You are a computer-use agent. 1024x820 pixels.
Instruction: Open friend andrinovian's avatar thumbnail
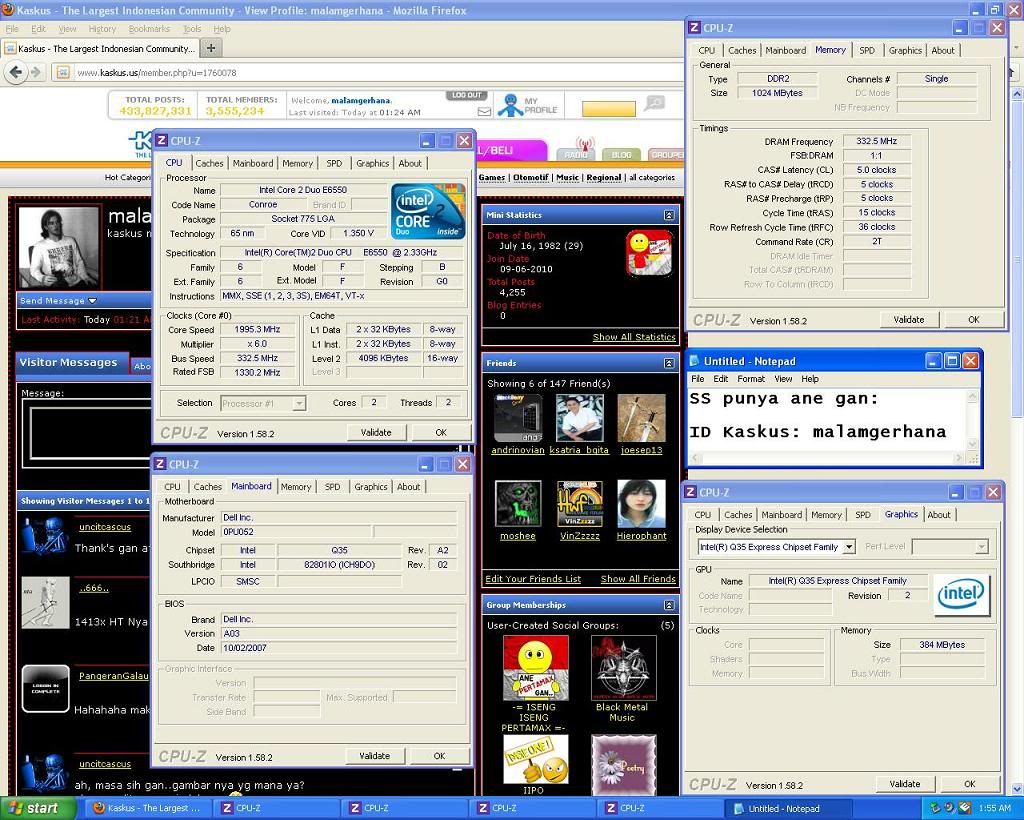click(x=518, y=418)
